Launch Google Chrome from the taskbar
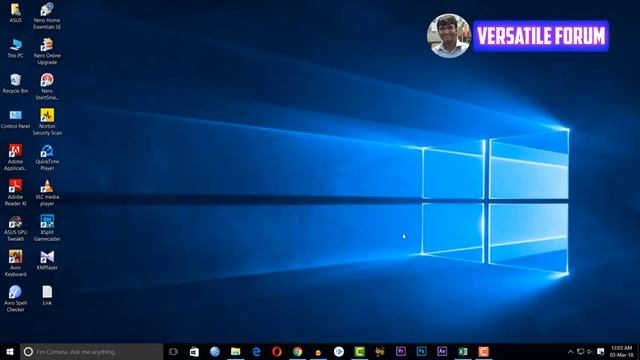This screenshot has height=360, width=640. 298,351
